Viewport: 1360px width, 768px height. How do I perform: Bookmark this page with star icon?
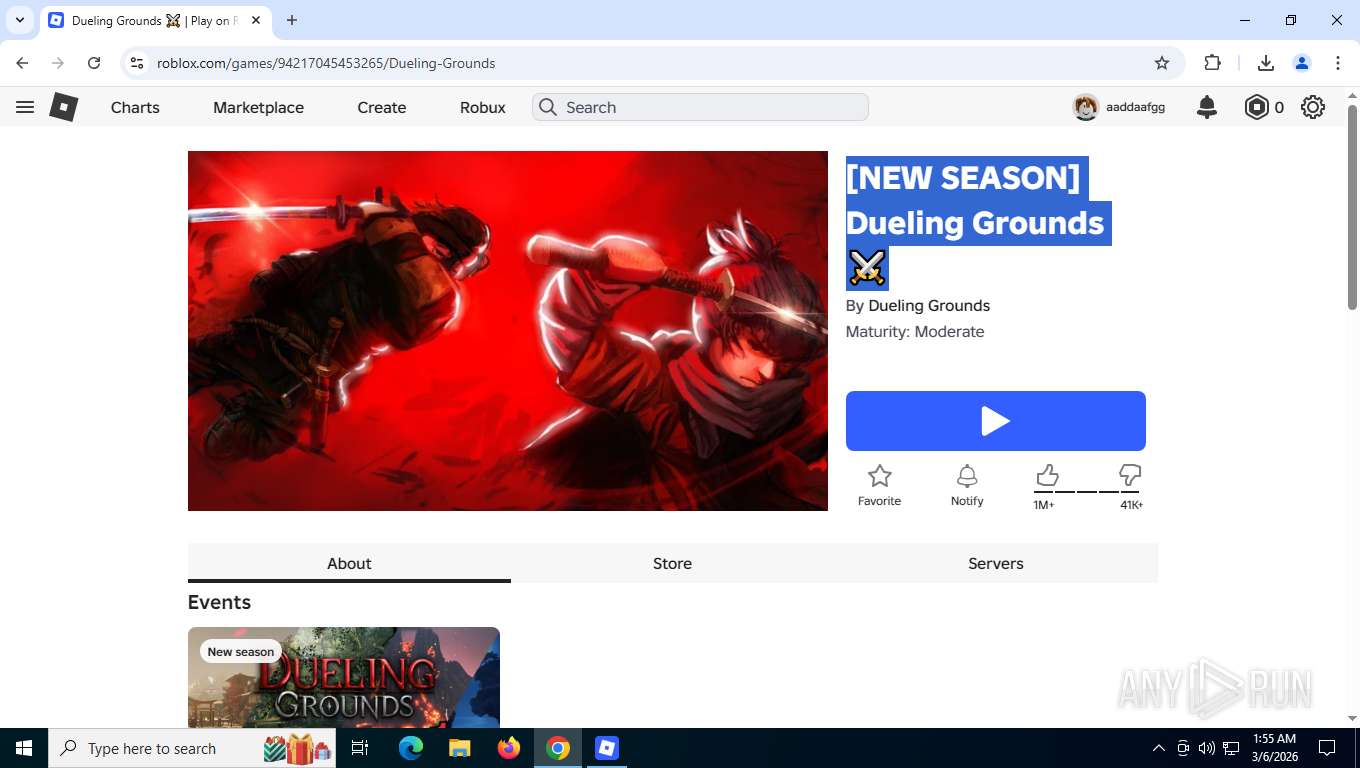1162,63
